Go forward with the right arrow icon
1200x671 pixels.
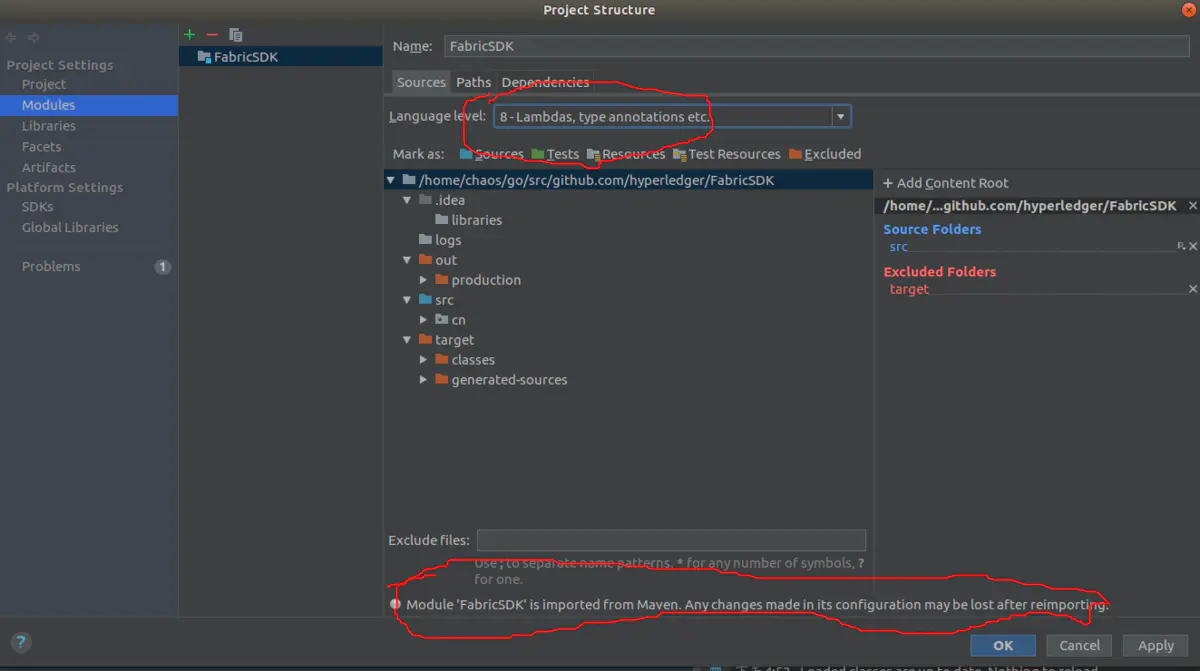pyautogui.click(x=33, y=38)
